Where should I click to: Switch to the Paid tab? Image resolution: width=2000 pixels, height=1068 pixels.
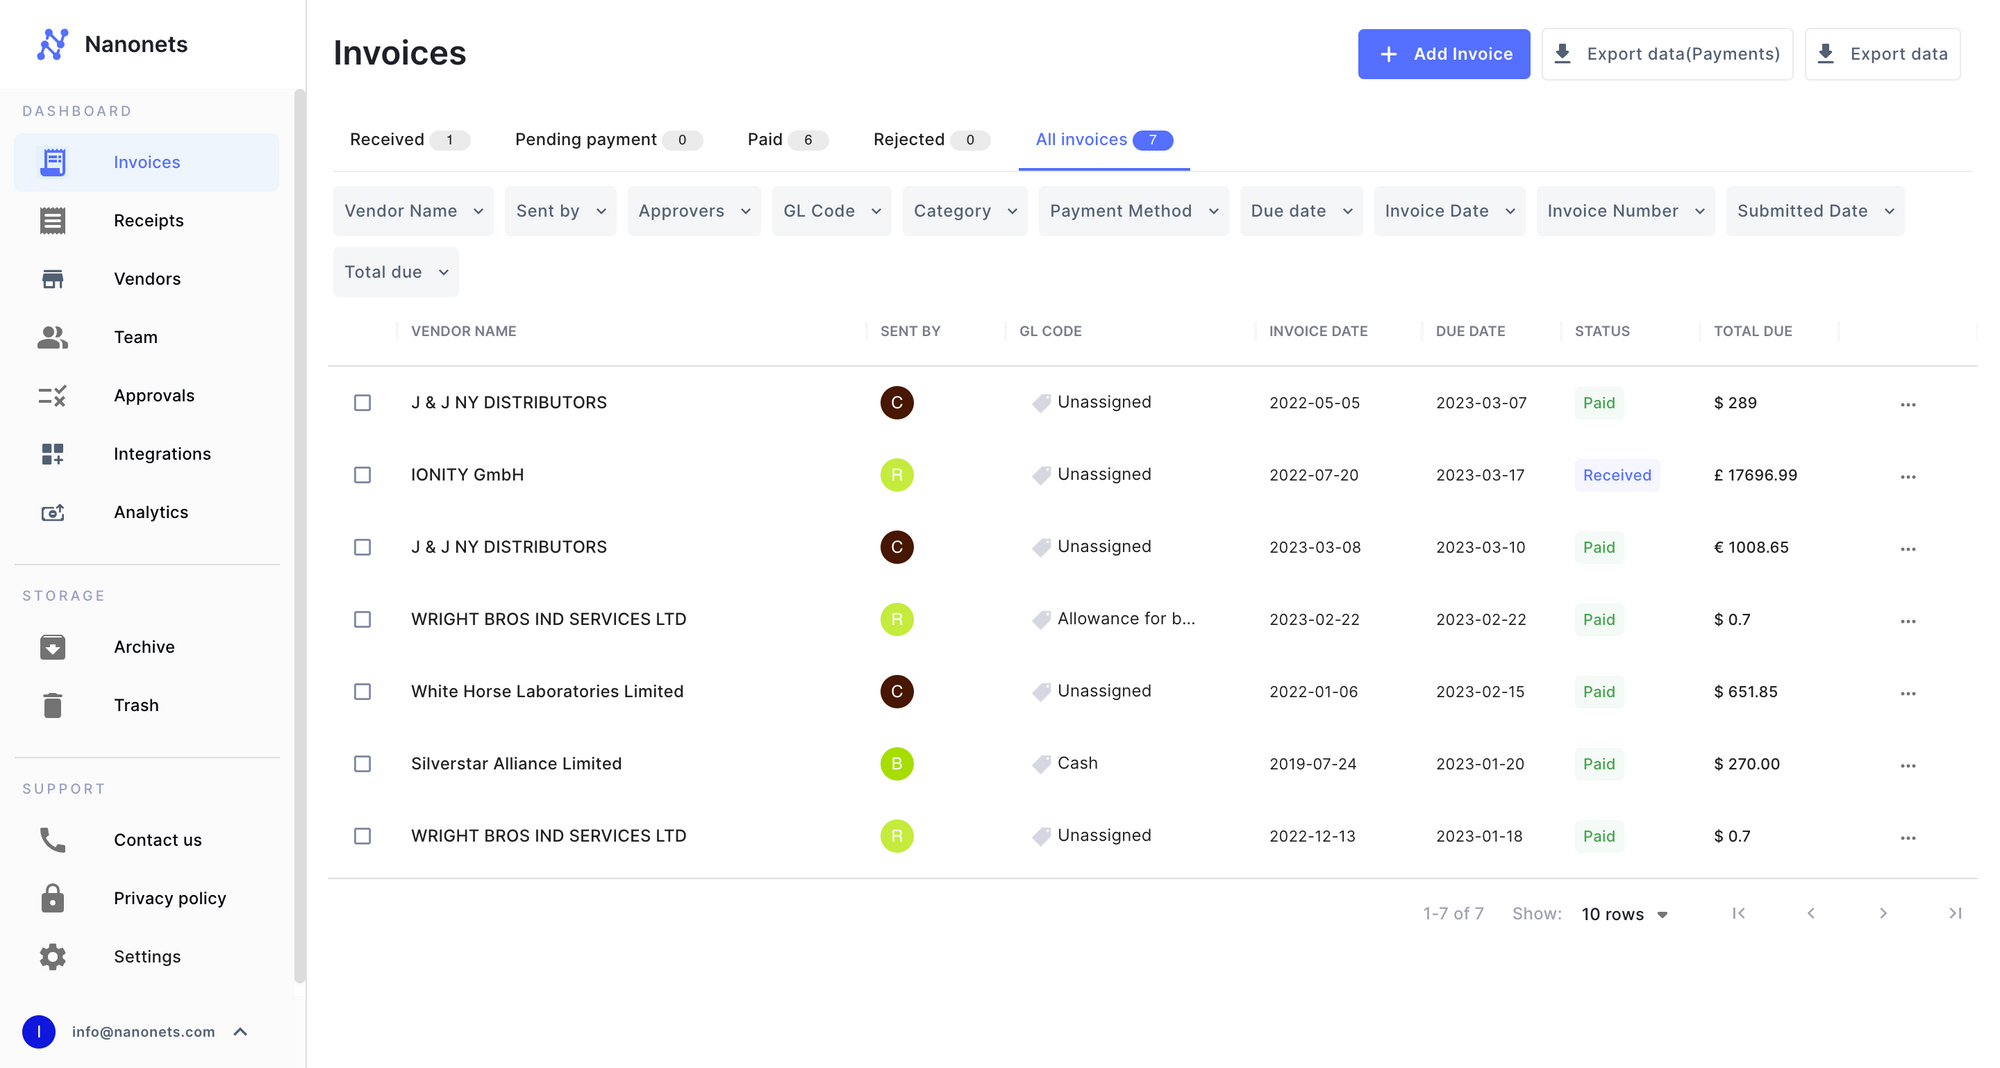click(765, 139)
